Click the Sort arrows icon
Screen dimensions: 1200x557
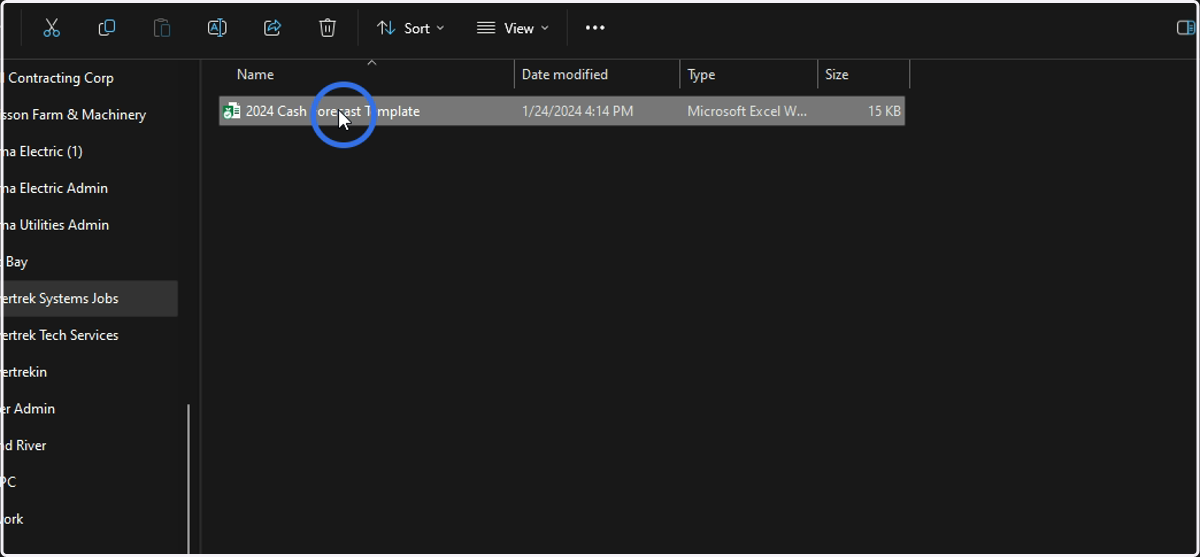[x=386, y=28]
